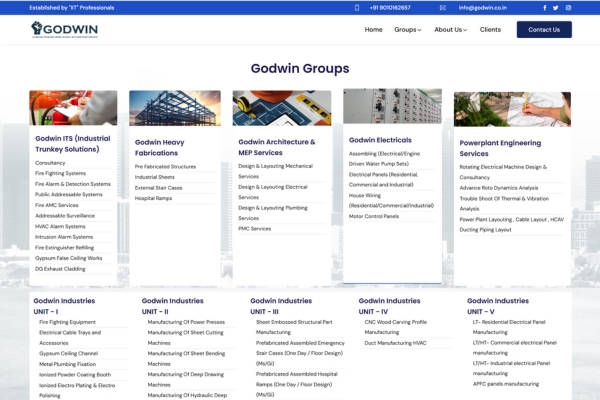
Task: Expand the Groups dropdown menu
Action: (x=407, y=30)
